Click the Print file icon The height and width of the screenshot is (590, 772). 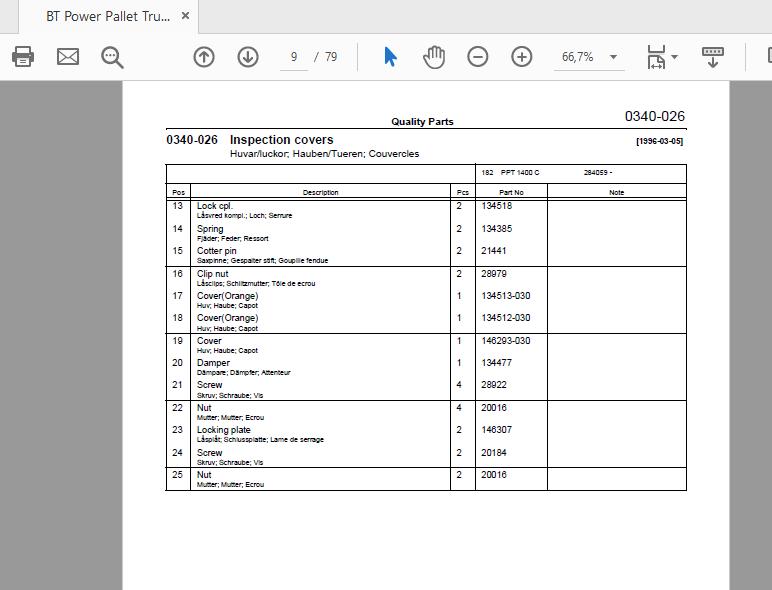(x=23, y=57)
